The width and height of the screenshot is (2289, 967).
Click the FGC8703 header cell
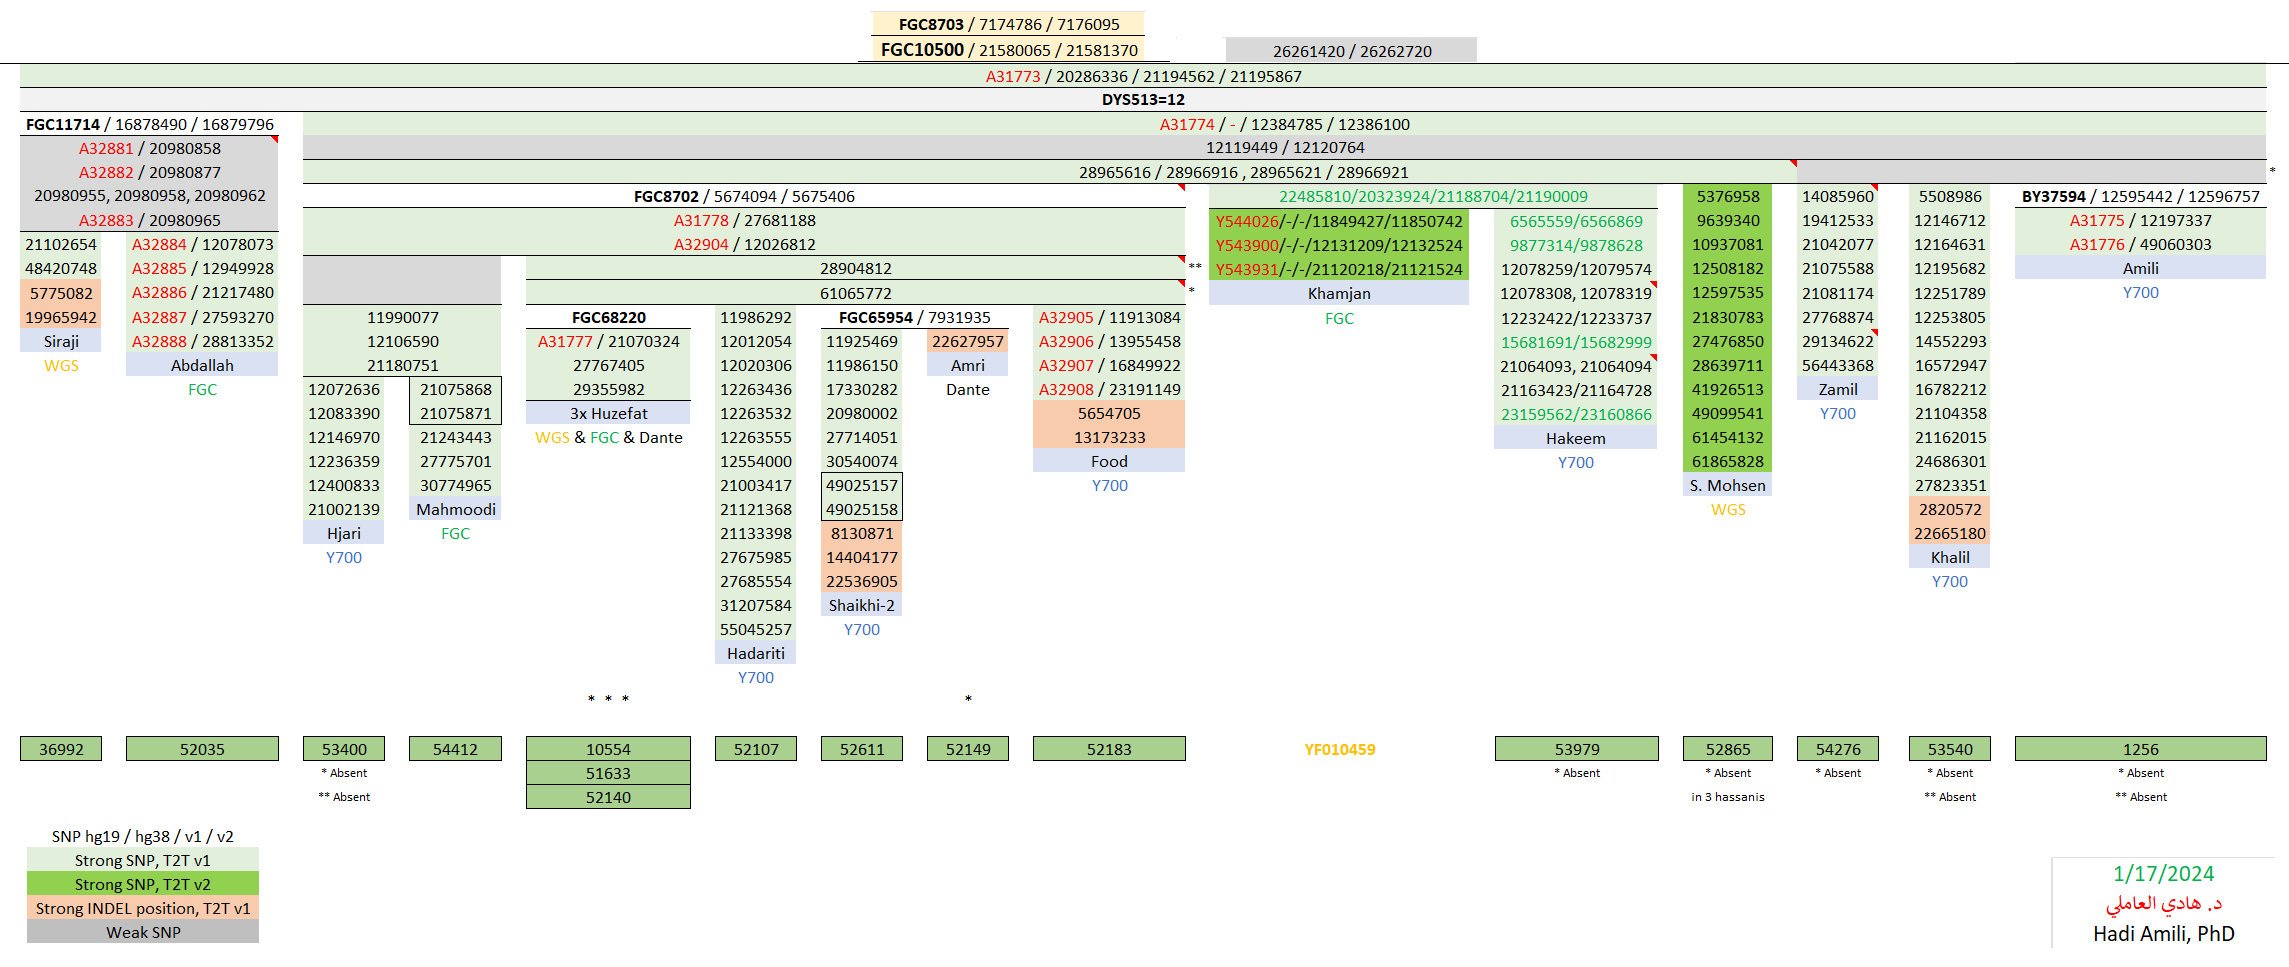(x=1008, y=24)
